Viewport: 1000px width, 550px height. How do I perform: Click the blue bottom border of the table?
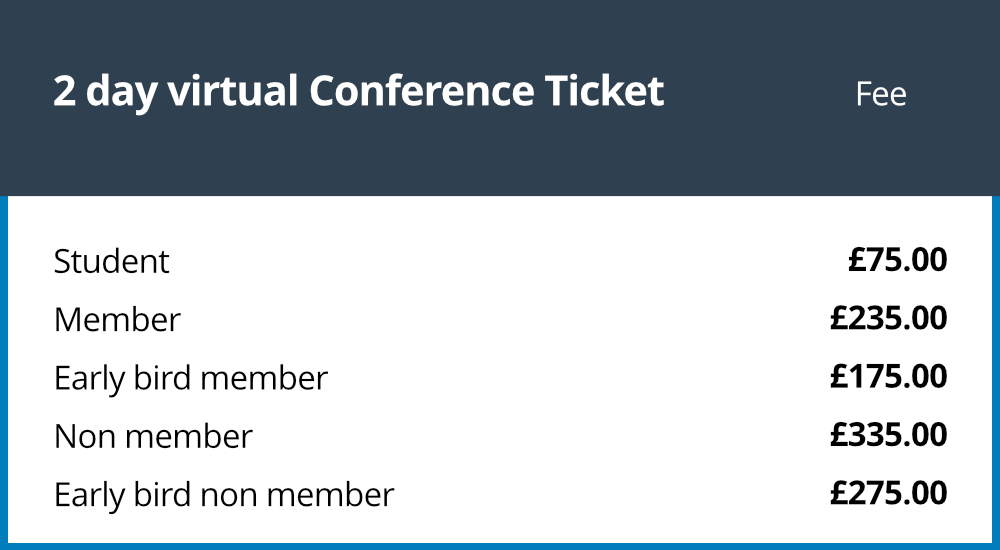pyautogui.click(x=500, y=547)
